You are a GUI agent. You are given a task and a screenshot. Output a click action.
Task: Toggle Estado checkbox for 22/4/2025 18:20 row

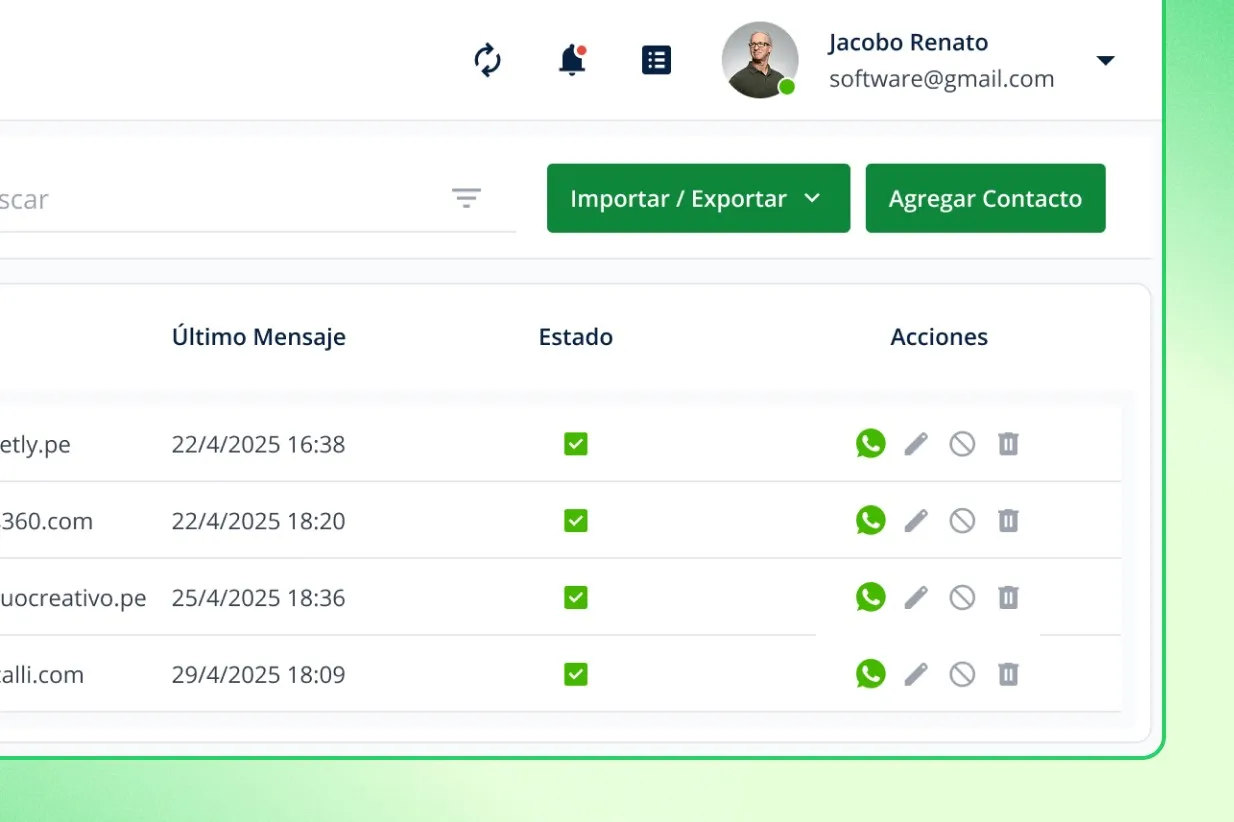[x=575, y=521]
